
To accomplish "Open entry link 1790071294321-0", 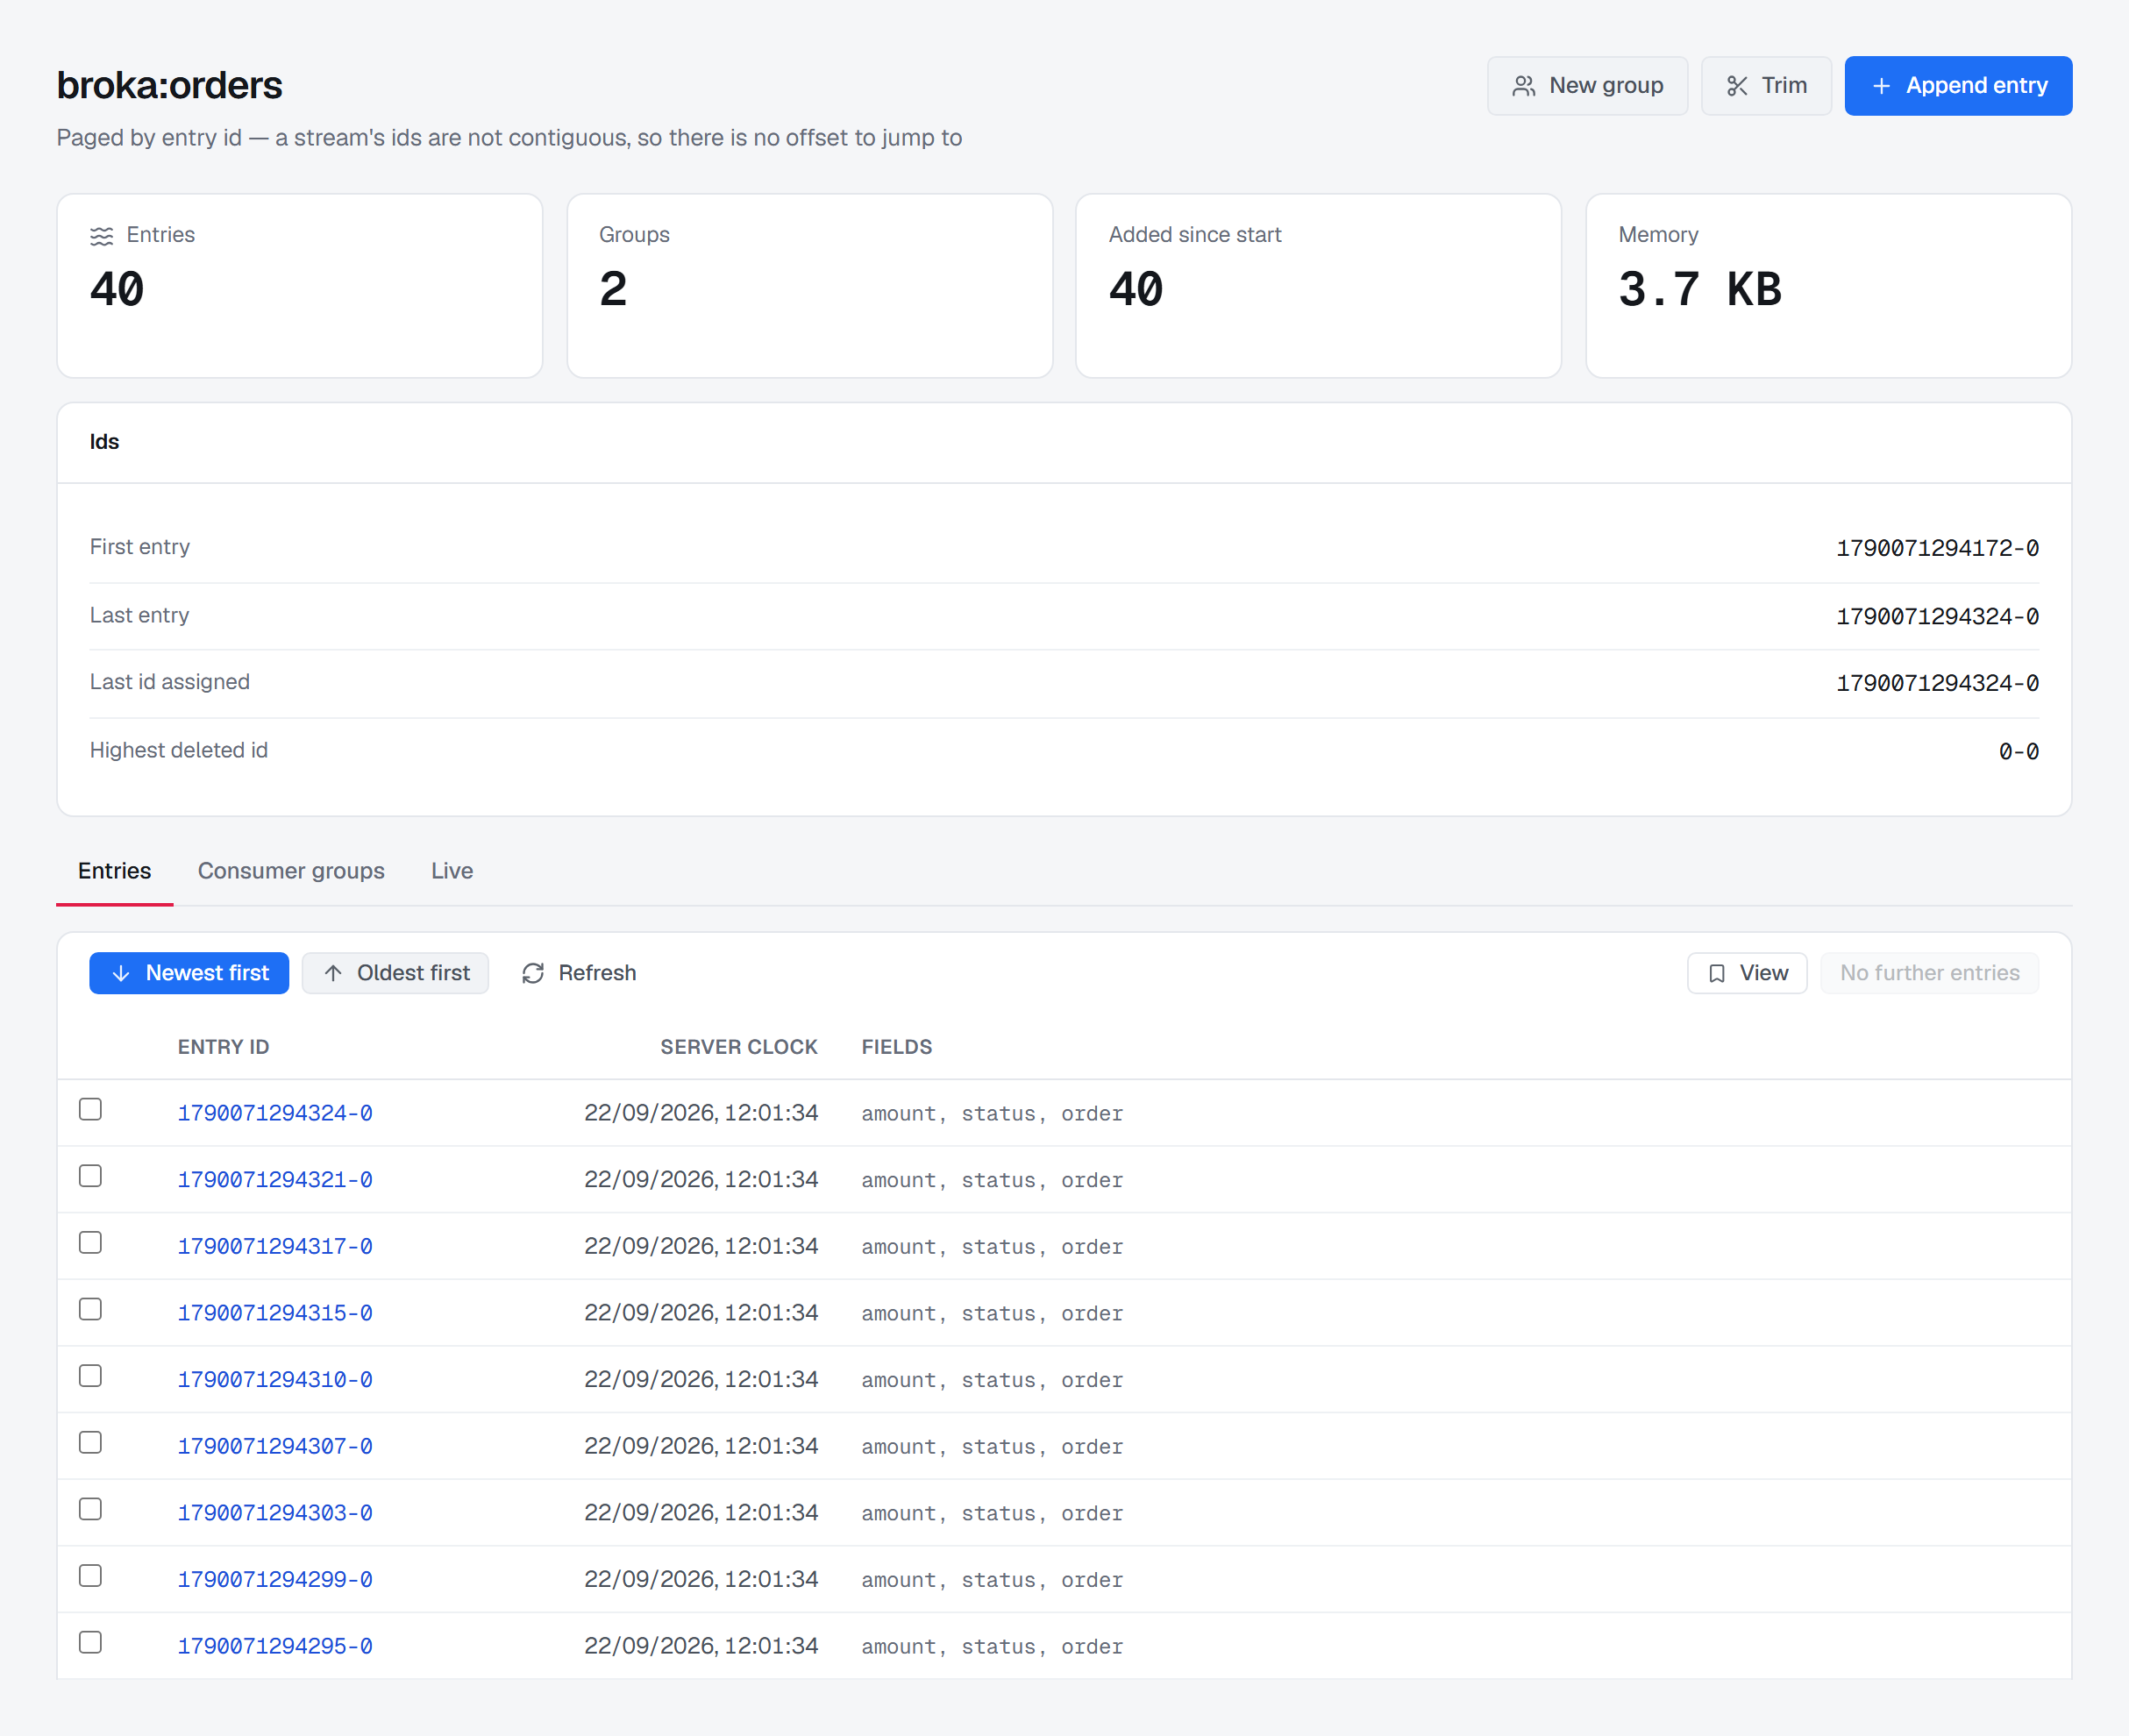I will pyautogui.click(x=275, y=1180).
